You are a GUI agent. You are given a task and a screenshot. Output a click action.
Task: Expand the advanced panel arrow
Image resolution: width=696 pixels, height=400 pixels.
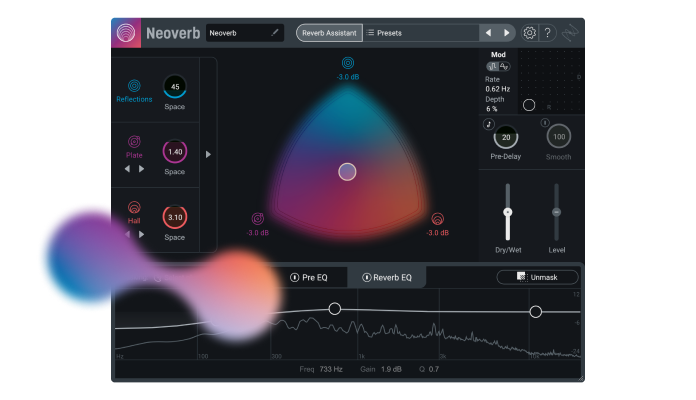(208, 154)
